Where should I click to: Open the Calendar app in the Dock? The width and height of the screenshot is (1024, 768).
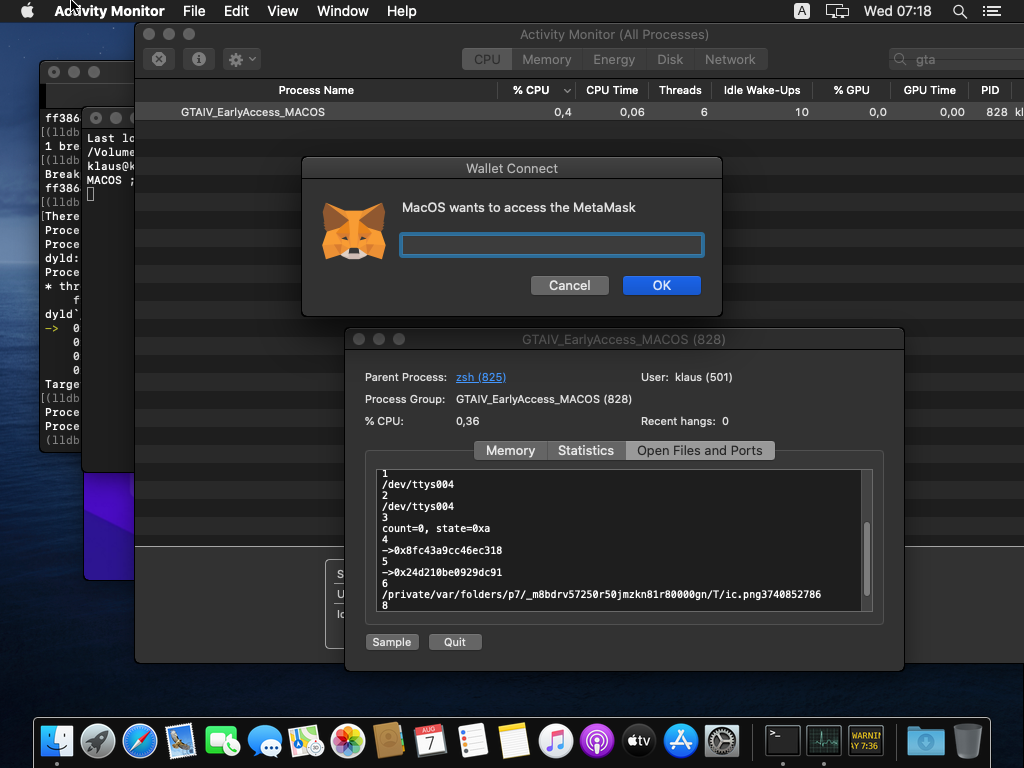click(x=430, y=741)
